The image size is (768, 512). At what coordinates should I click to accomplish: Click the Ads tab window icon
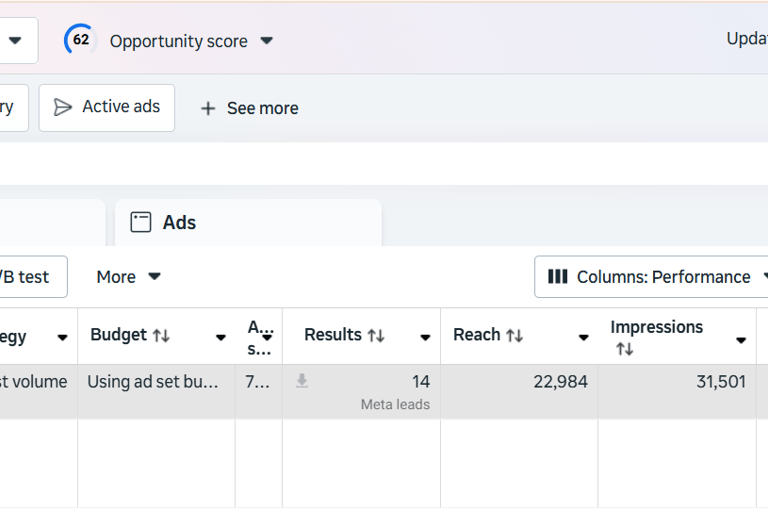[141, 222]
